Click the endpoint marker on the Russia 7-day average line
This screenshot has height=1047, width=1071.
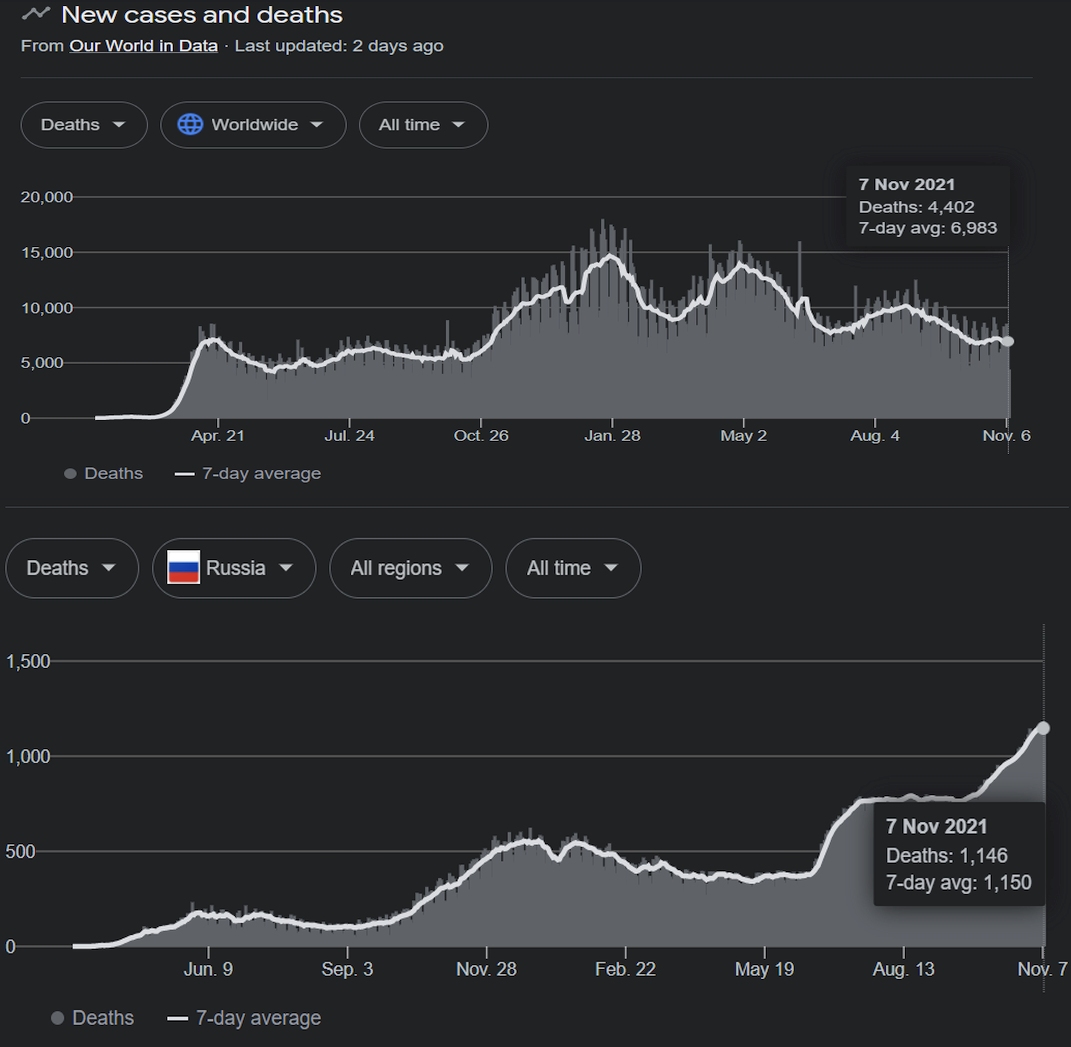click(x=1043, y=728)
